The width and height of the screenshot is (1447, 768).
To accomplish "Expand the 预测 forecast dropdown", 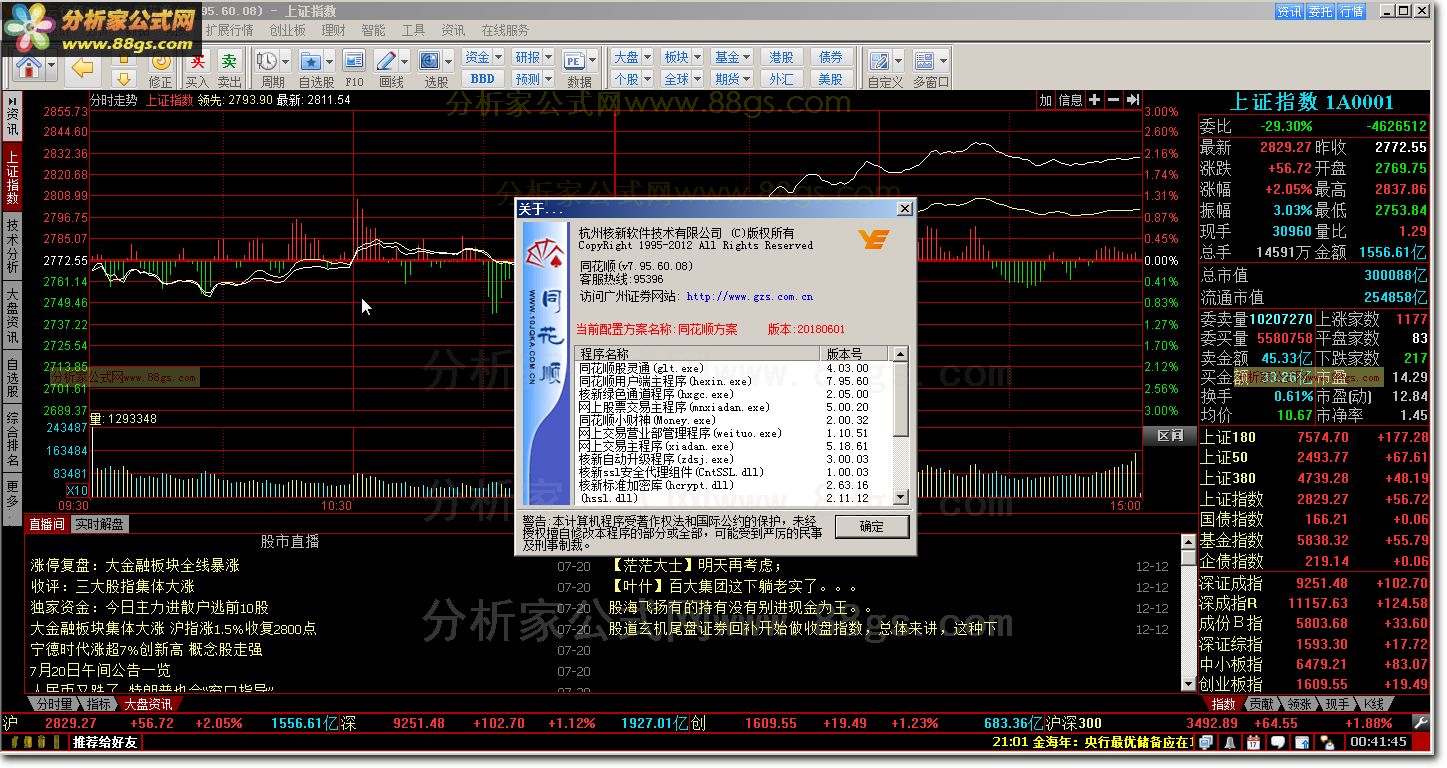I will [549, 79].
